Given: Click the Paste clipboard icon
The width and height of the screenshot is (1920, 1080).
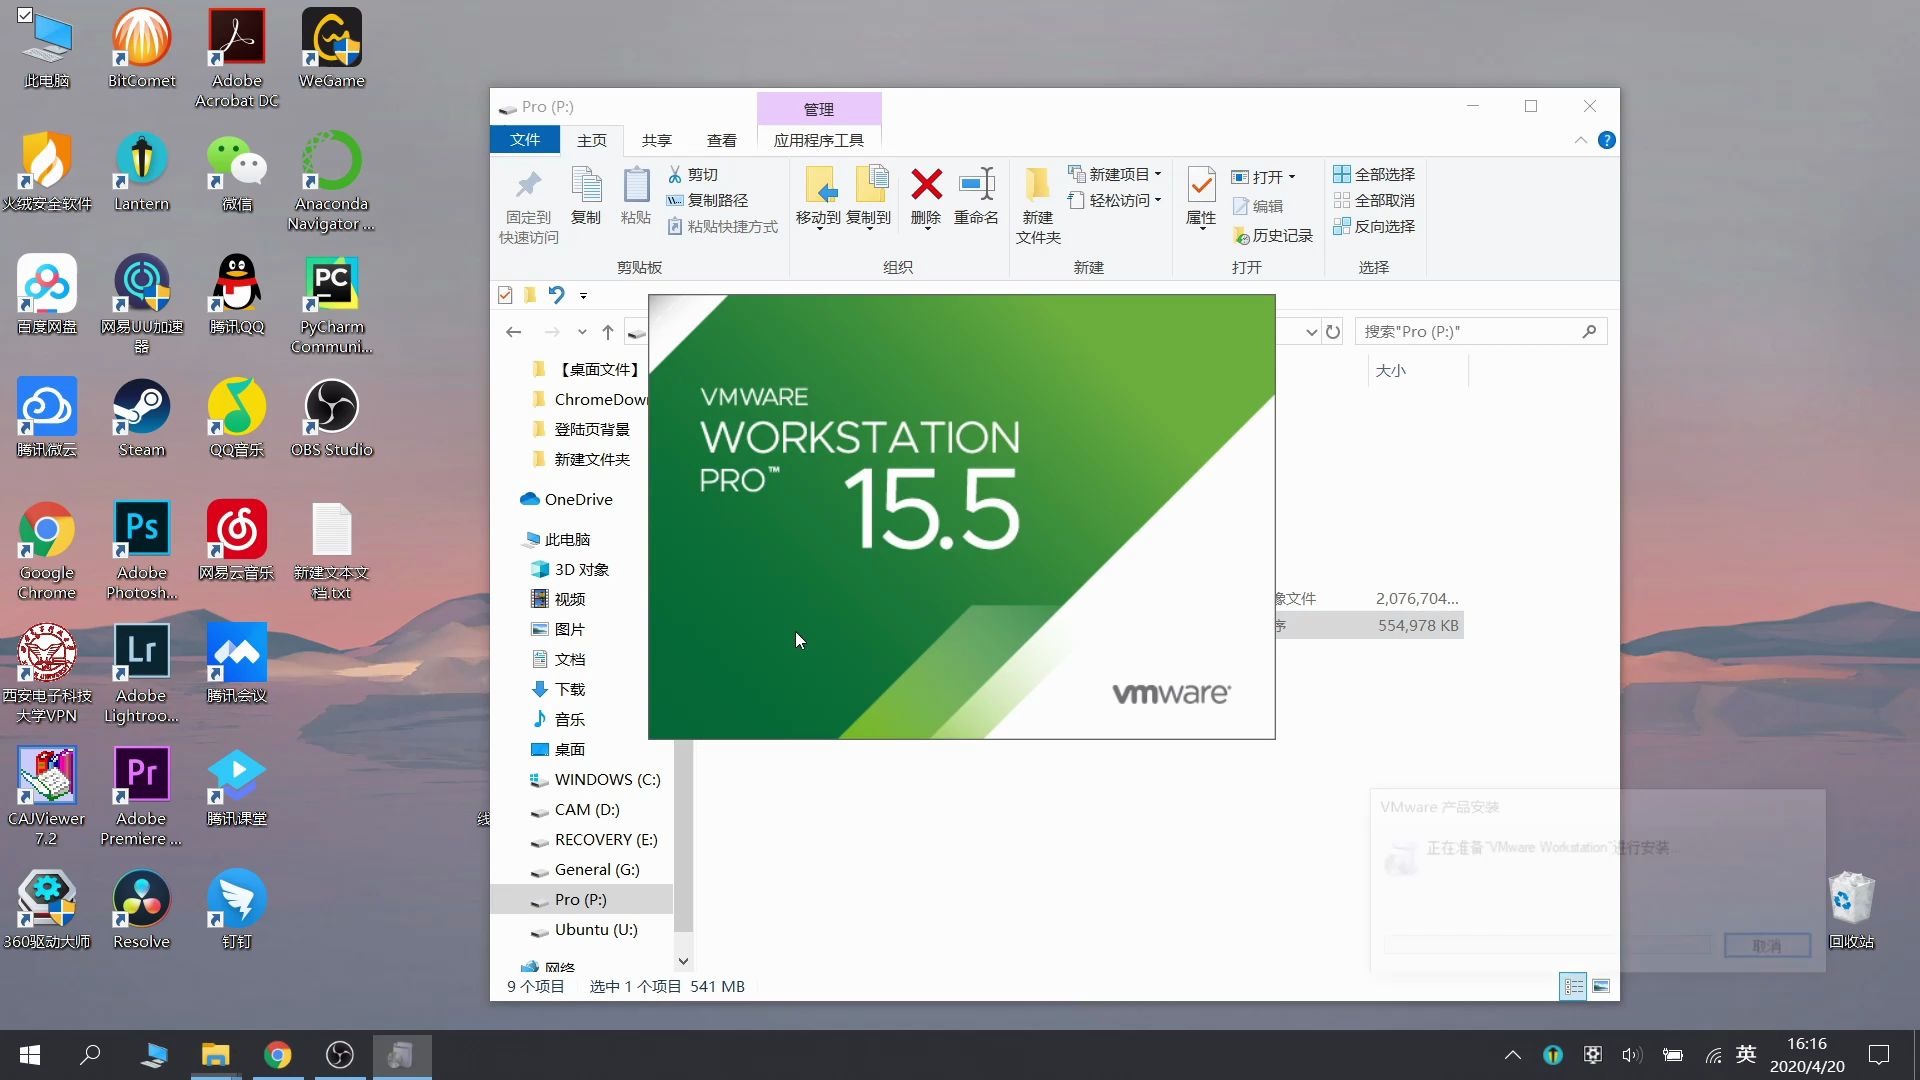Looking at the screenshot, I should click(x=636, y=186).
